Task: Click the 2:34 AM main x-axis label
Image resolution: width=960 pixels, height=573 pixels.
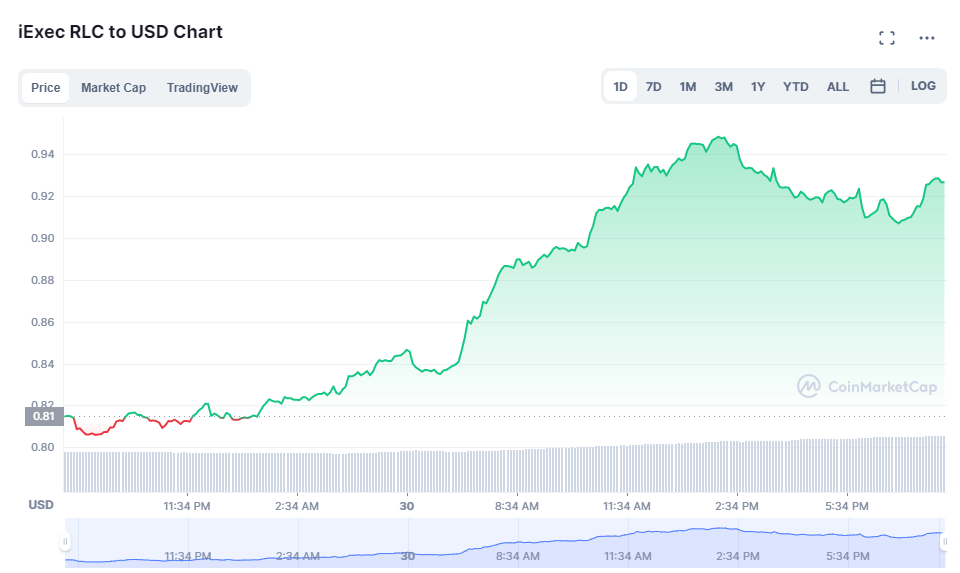Action: click(x=297, y=506)
